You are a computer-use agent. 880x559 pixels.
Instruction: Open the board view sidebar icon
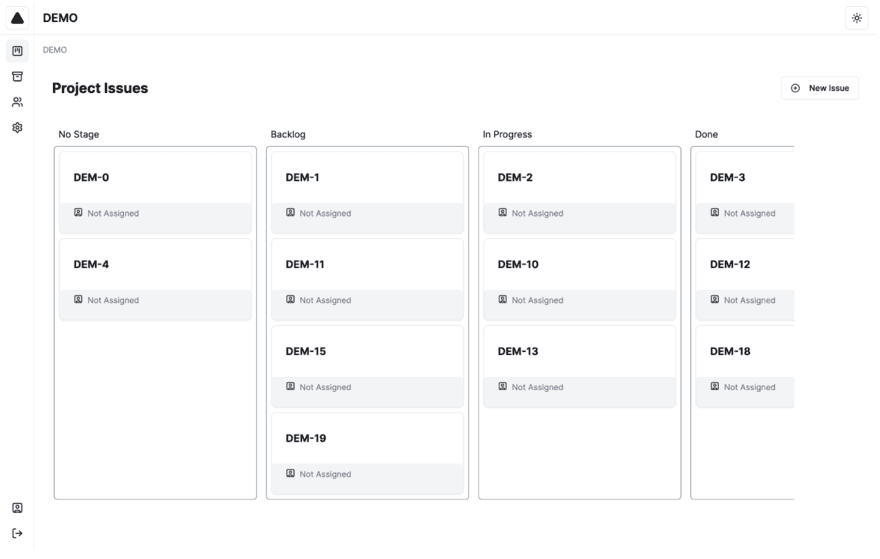(17, 51)
